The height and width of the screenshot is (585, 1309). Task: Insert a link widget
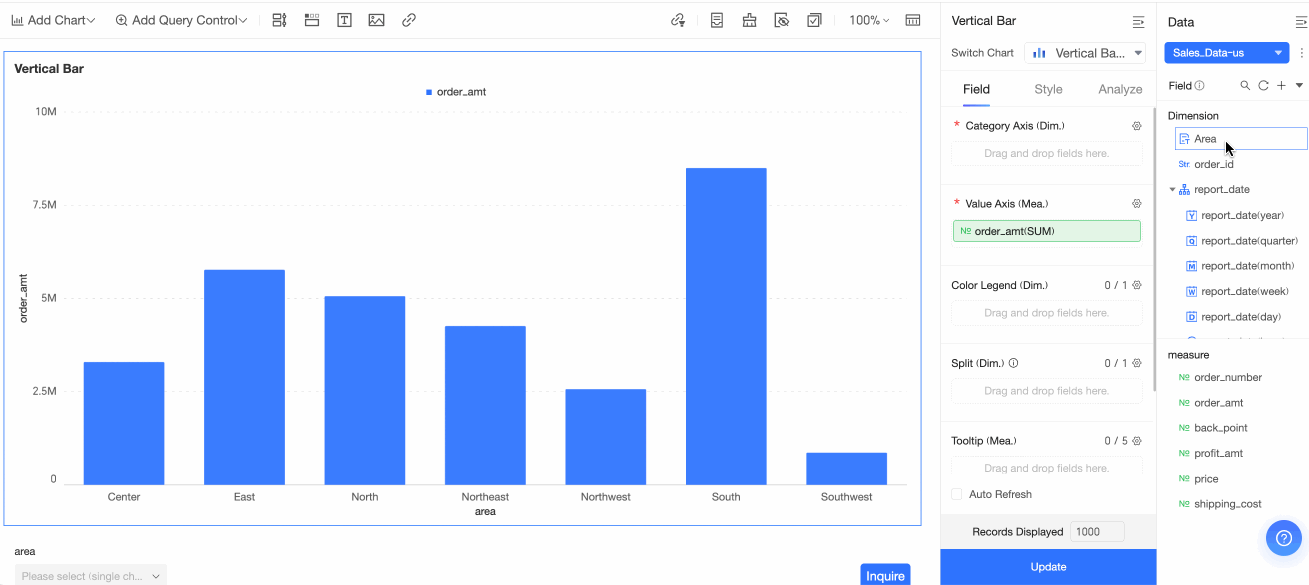coord(409,20)
